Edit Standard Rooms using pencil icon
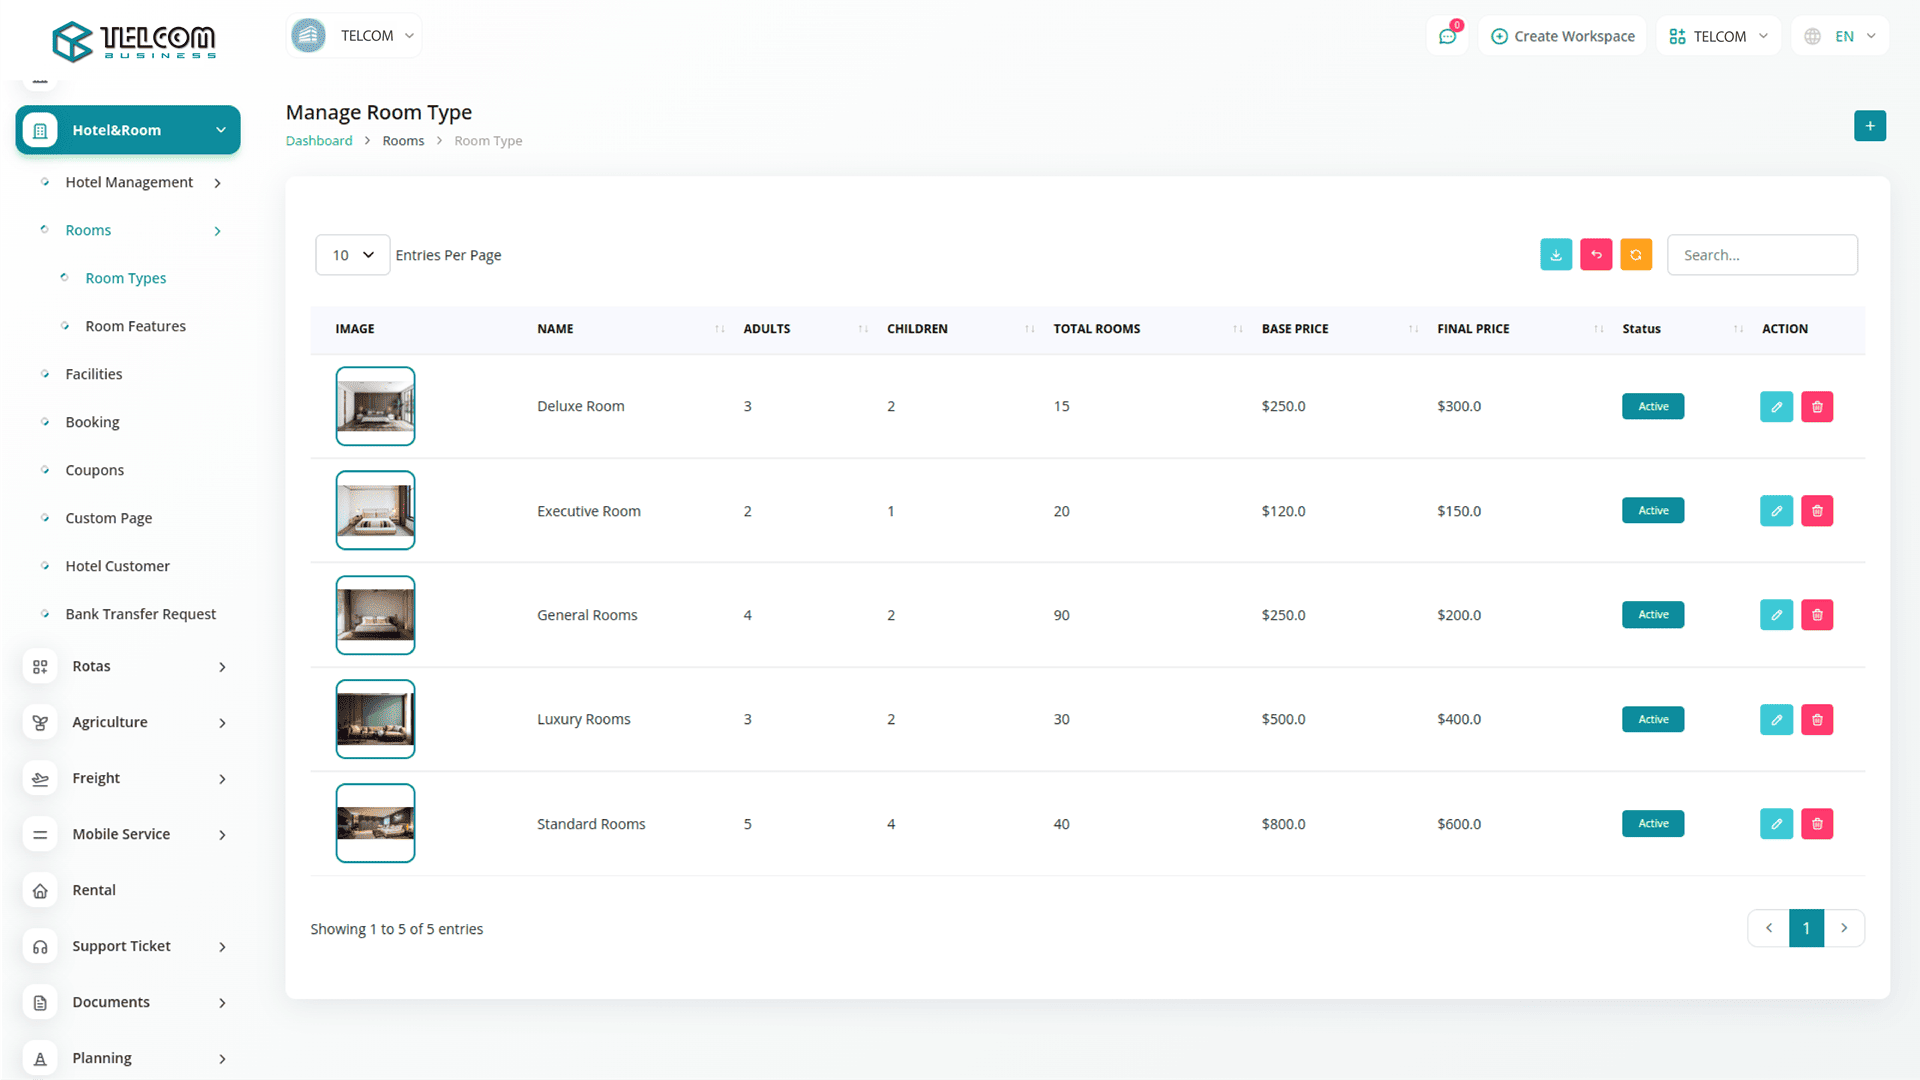 [1776, 824]
